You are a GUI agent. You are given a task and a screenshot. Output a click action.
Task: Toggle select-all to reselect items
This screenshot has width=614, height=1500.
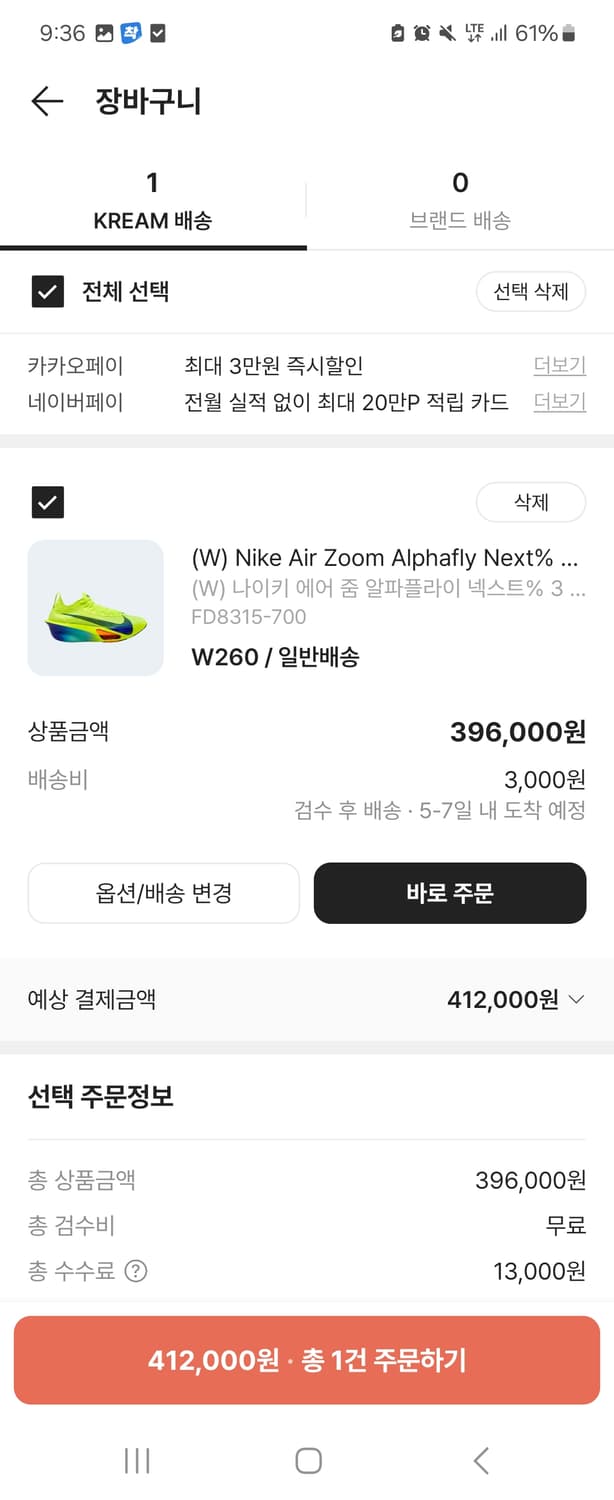tap(47, 292)
